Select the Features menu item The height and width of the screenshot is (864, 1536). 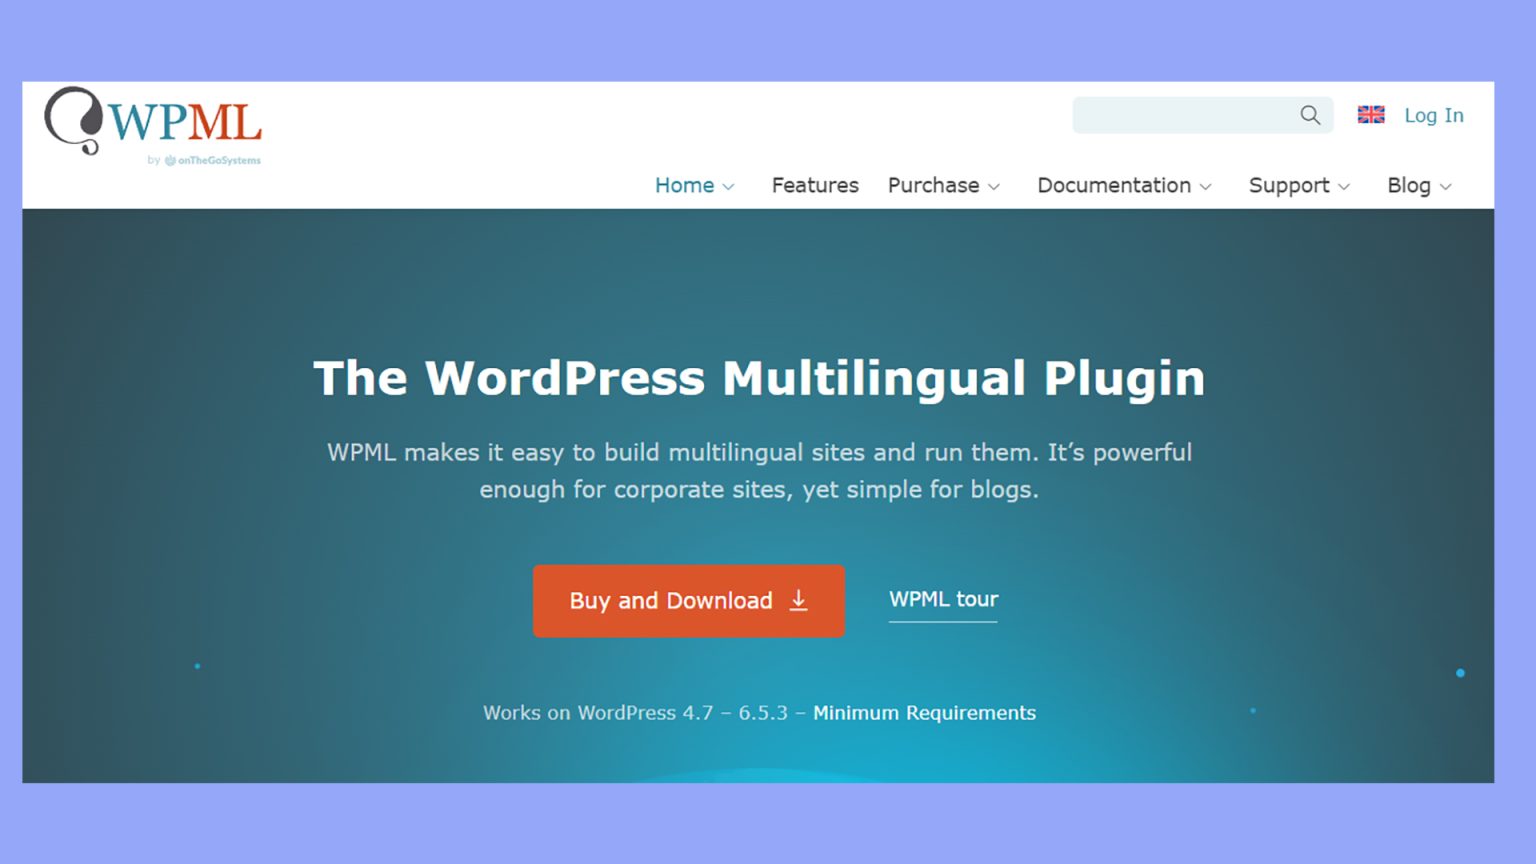point(814,186)
